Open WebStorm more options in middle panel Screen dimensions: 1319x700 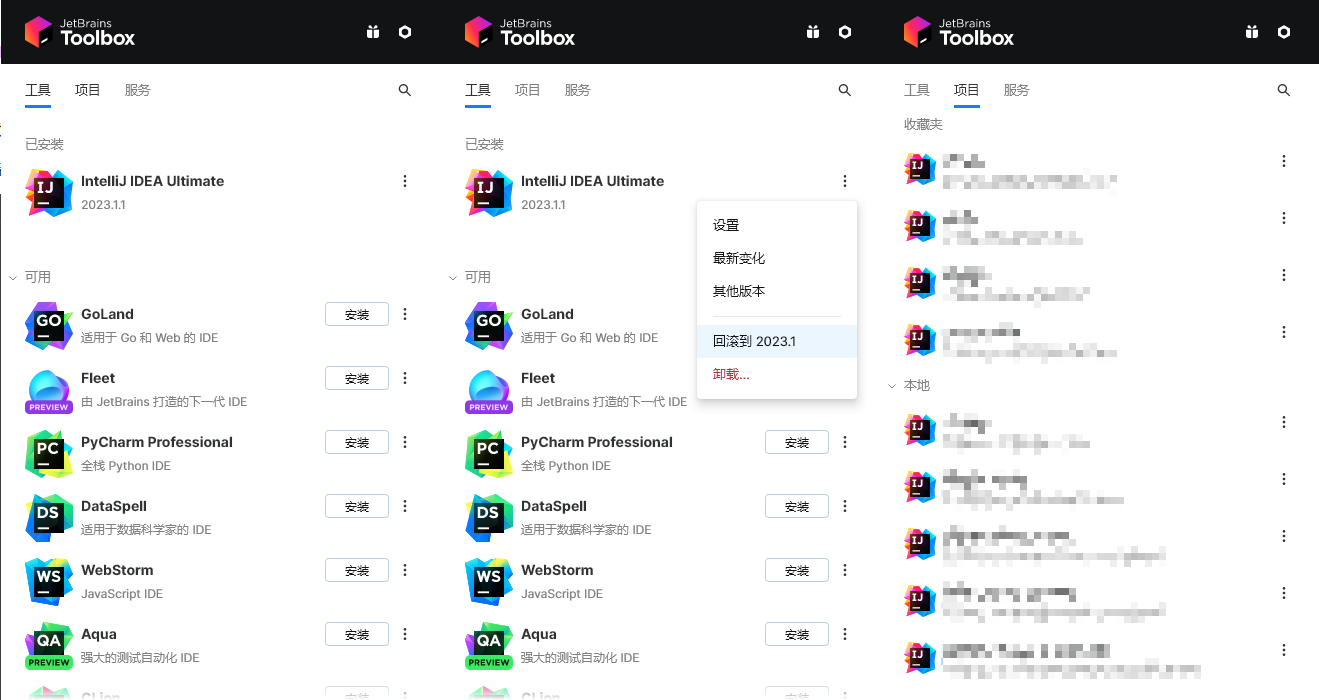pyautogui.click(x=845, y=570)
